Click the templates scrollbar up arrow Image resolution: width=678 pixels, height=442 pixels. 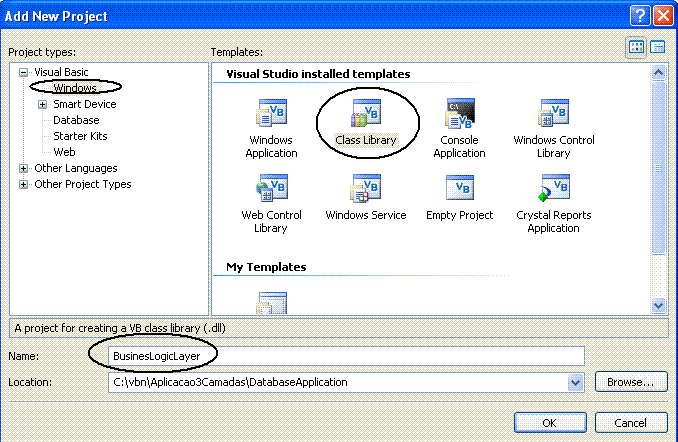[658, 73]
